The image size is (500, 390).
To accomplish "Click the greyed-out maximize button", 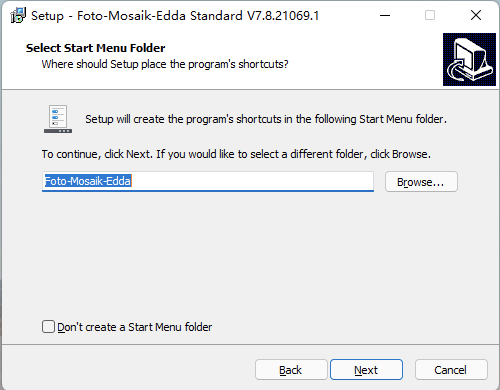I will [430, 15].
